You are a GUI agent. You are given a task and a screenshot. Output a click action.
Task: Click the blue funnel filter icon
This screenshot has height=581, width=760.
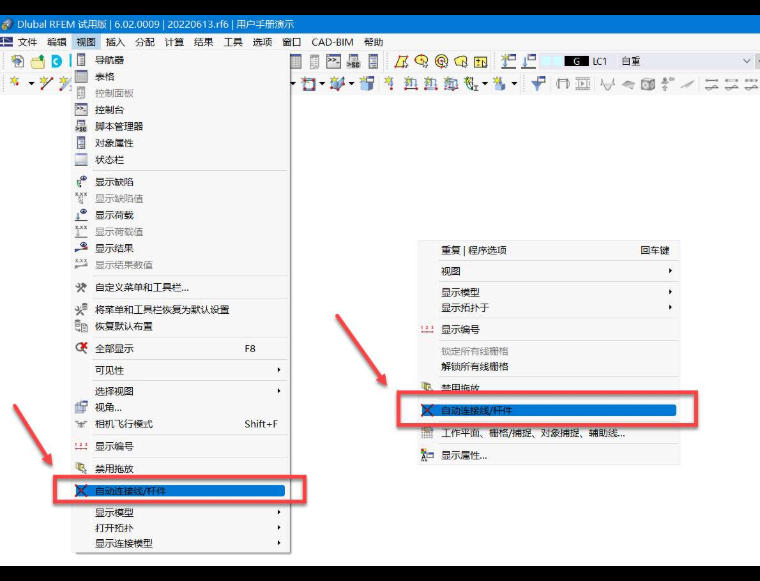538,84
